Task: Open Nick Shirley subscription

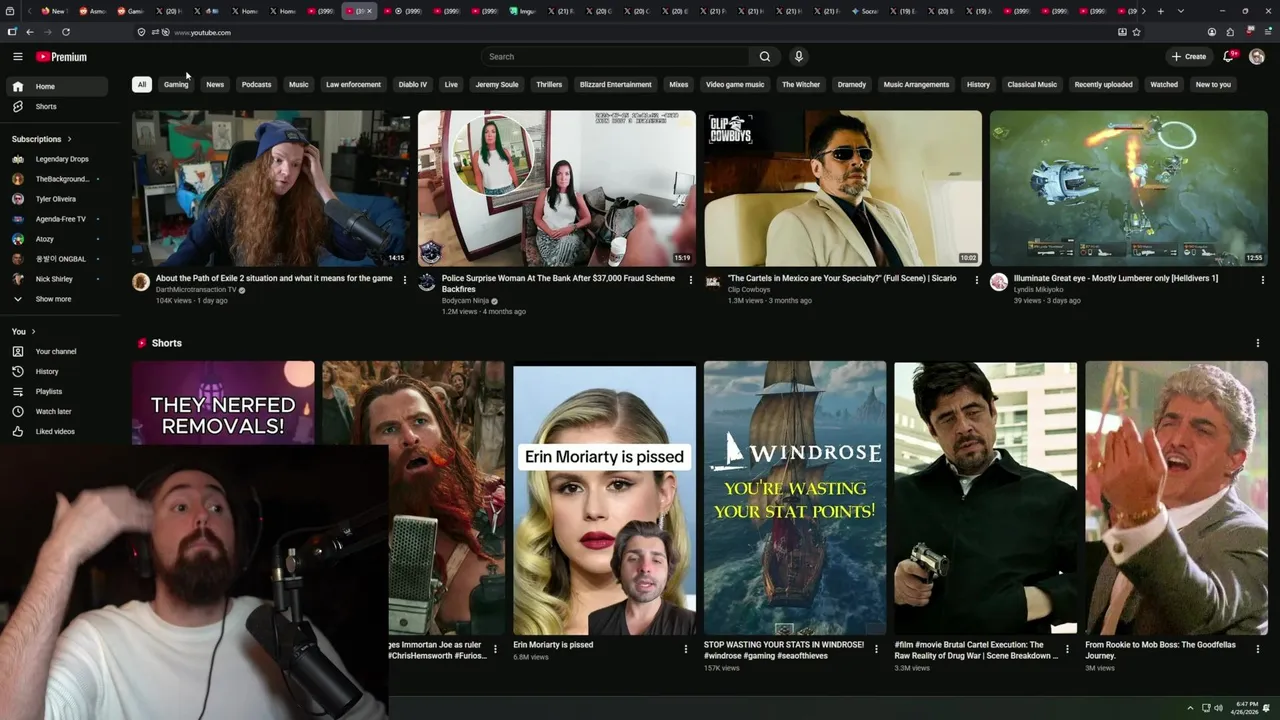Action: 56,279
